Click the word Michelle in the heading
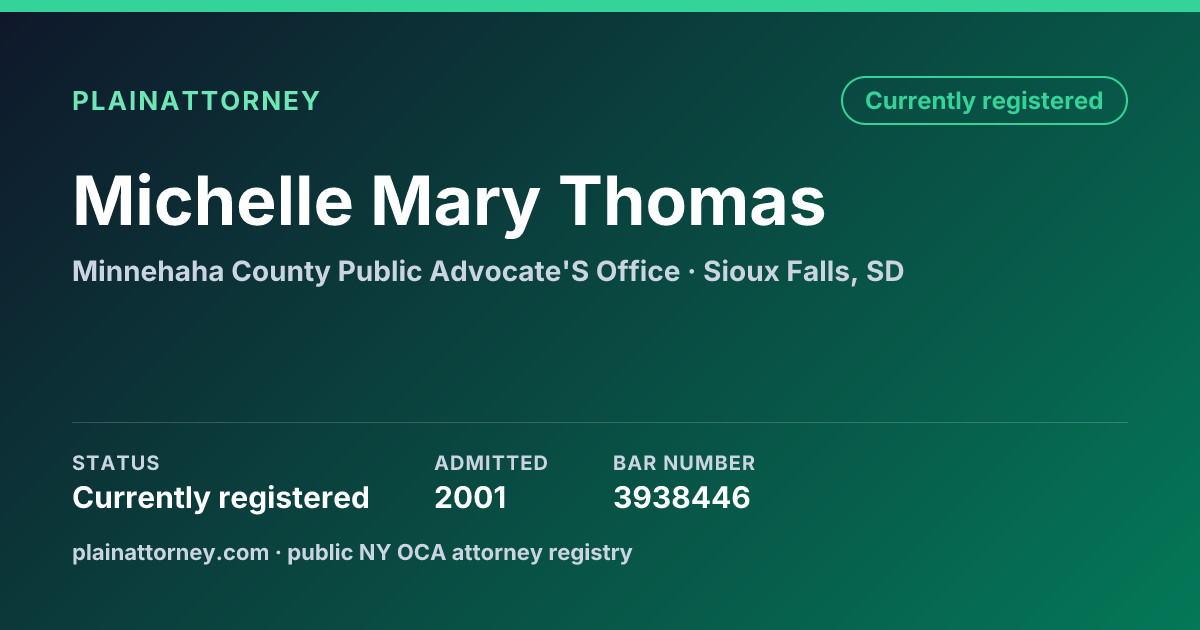The image size is (1200, 630). pyautogui.click(x=213, y=201)
